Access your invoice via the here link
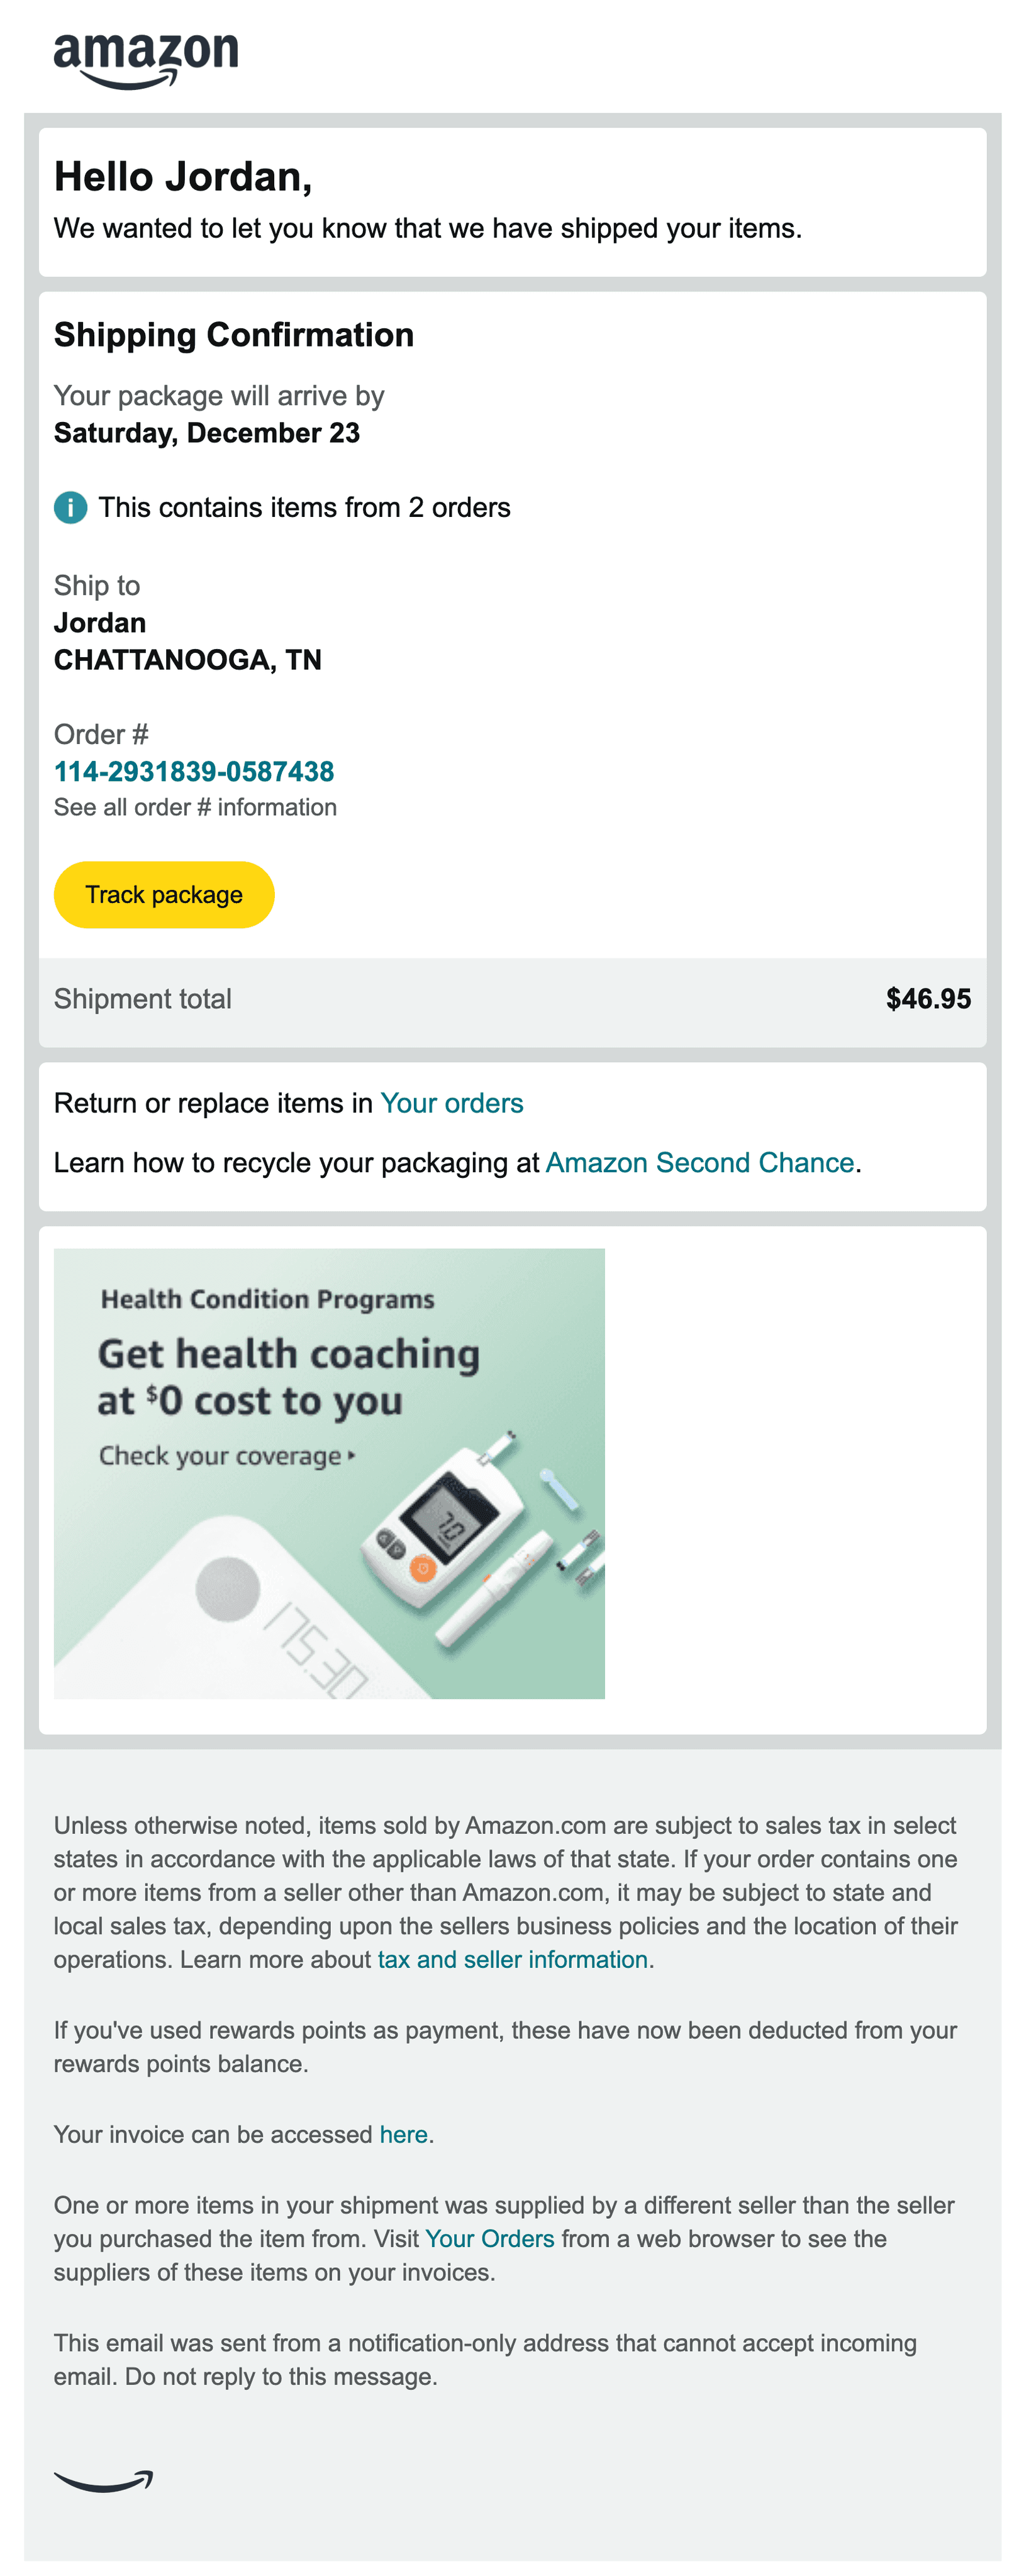This screenshot has width=1019, height=2576. pos(403,2133)
